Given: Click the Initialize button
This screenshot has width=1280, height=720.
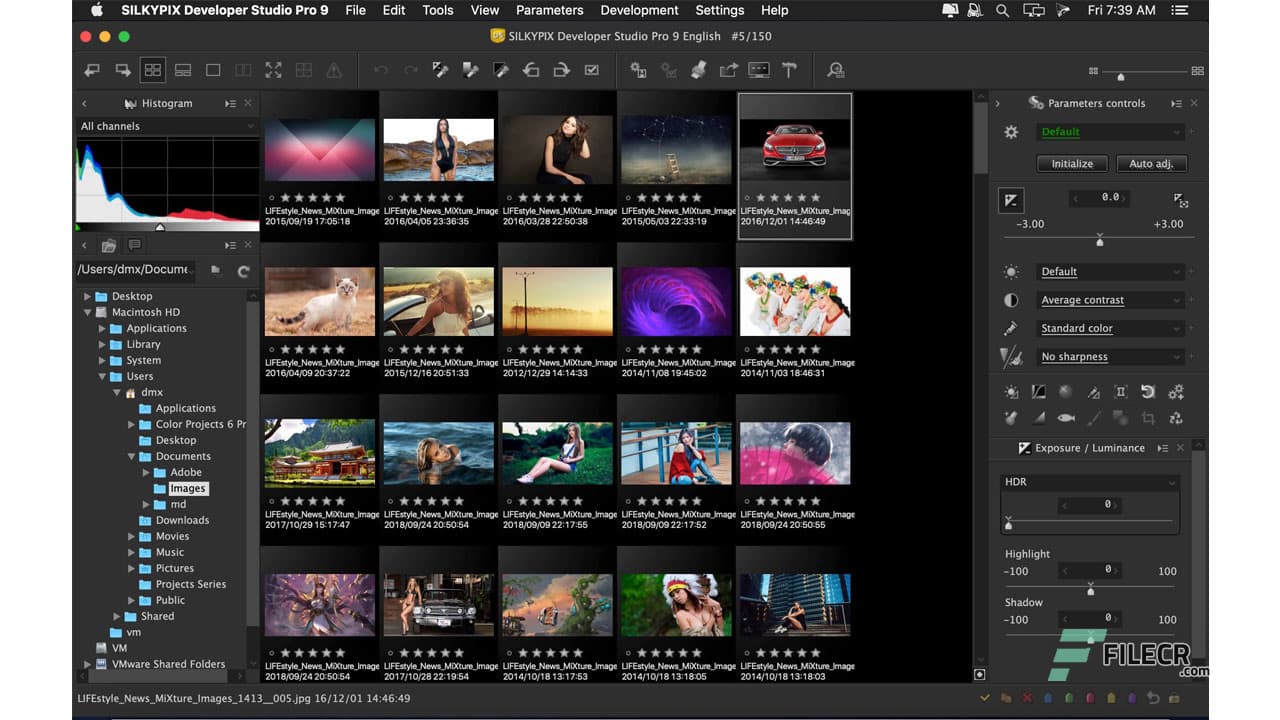Looking at the screenshot, I should point(1071,163).
